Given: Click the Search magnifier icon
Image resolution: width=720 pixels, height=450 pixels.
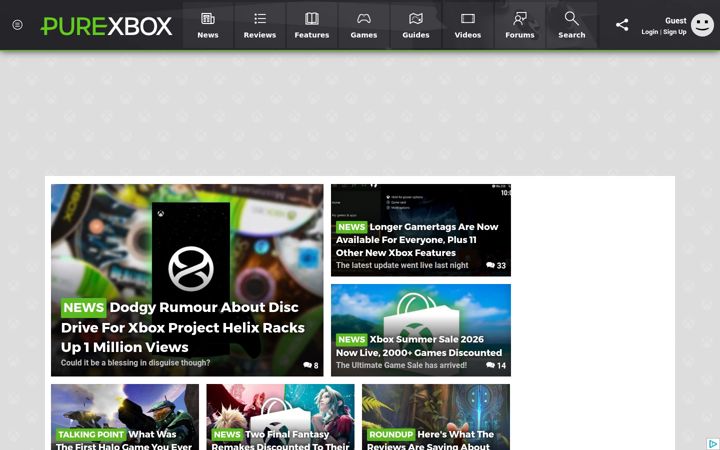Looking at the screenshot, I should [572, 18].
